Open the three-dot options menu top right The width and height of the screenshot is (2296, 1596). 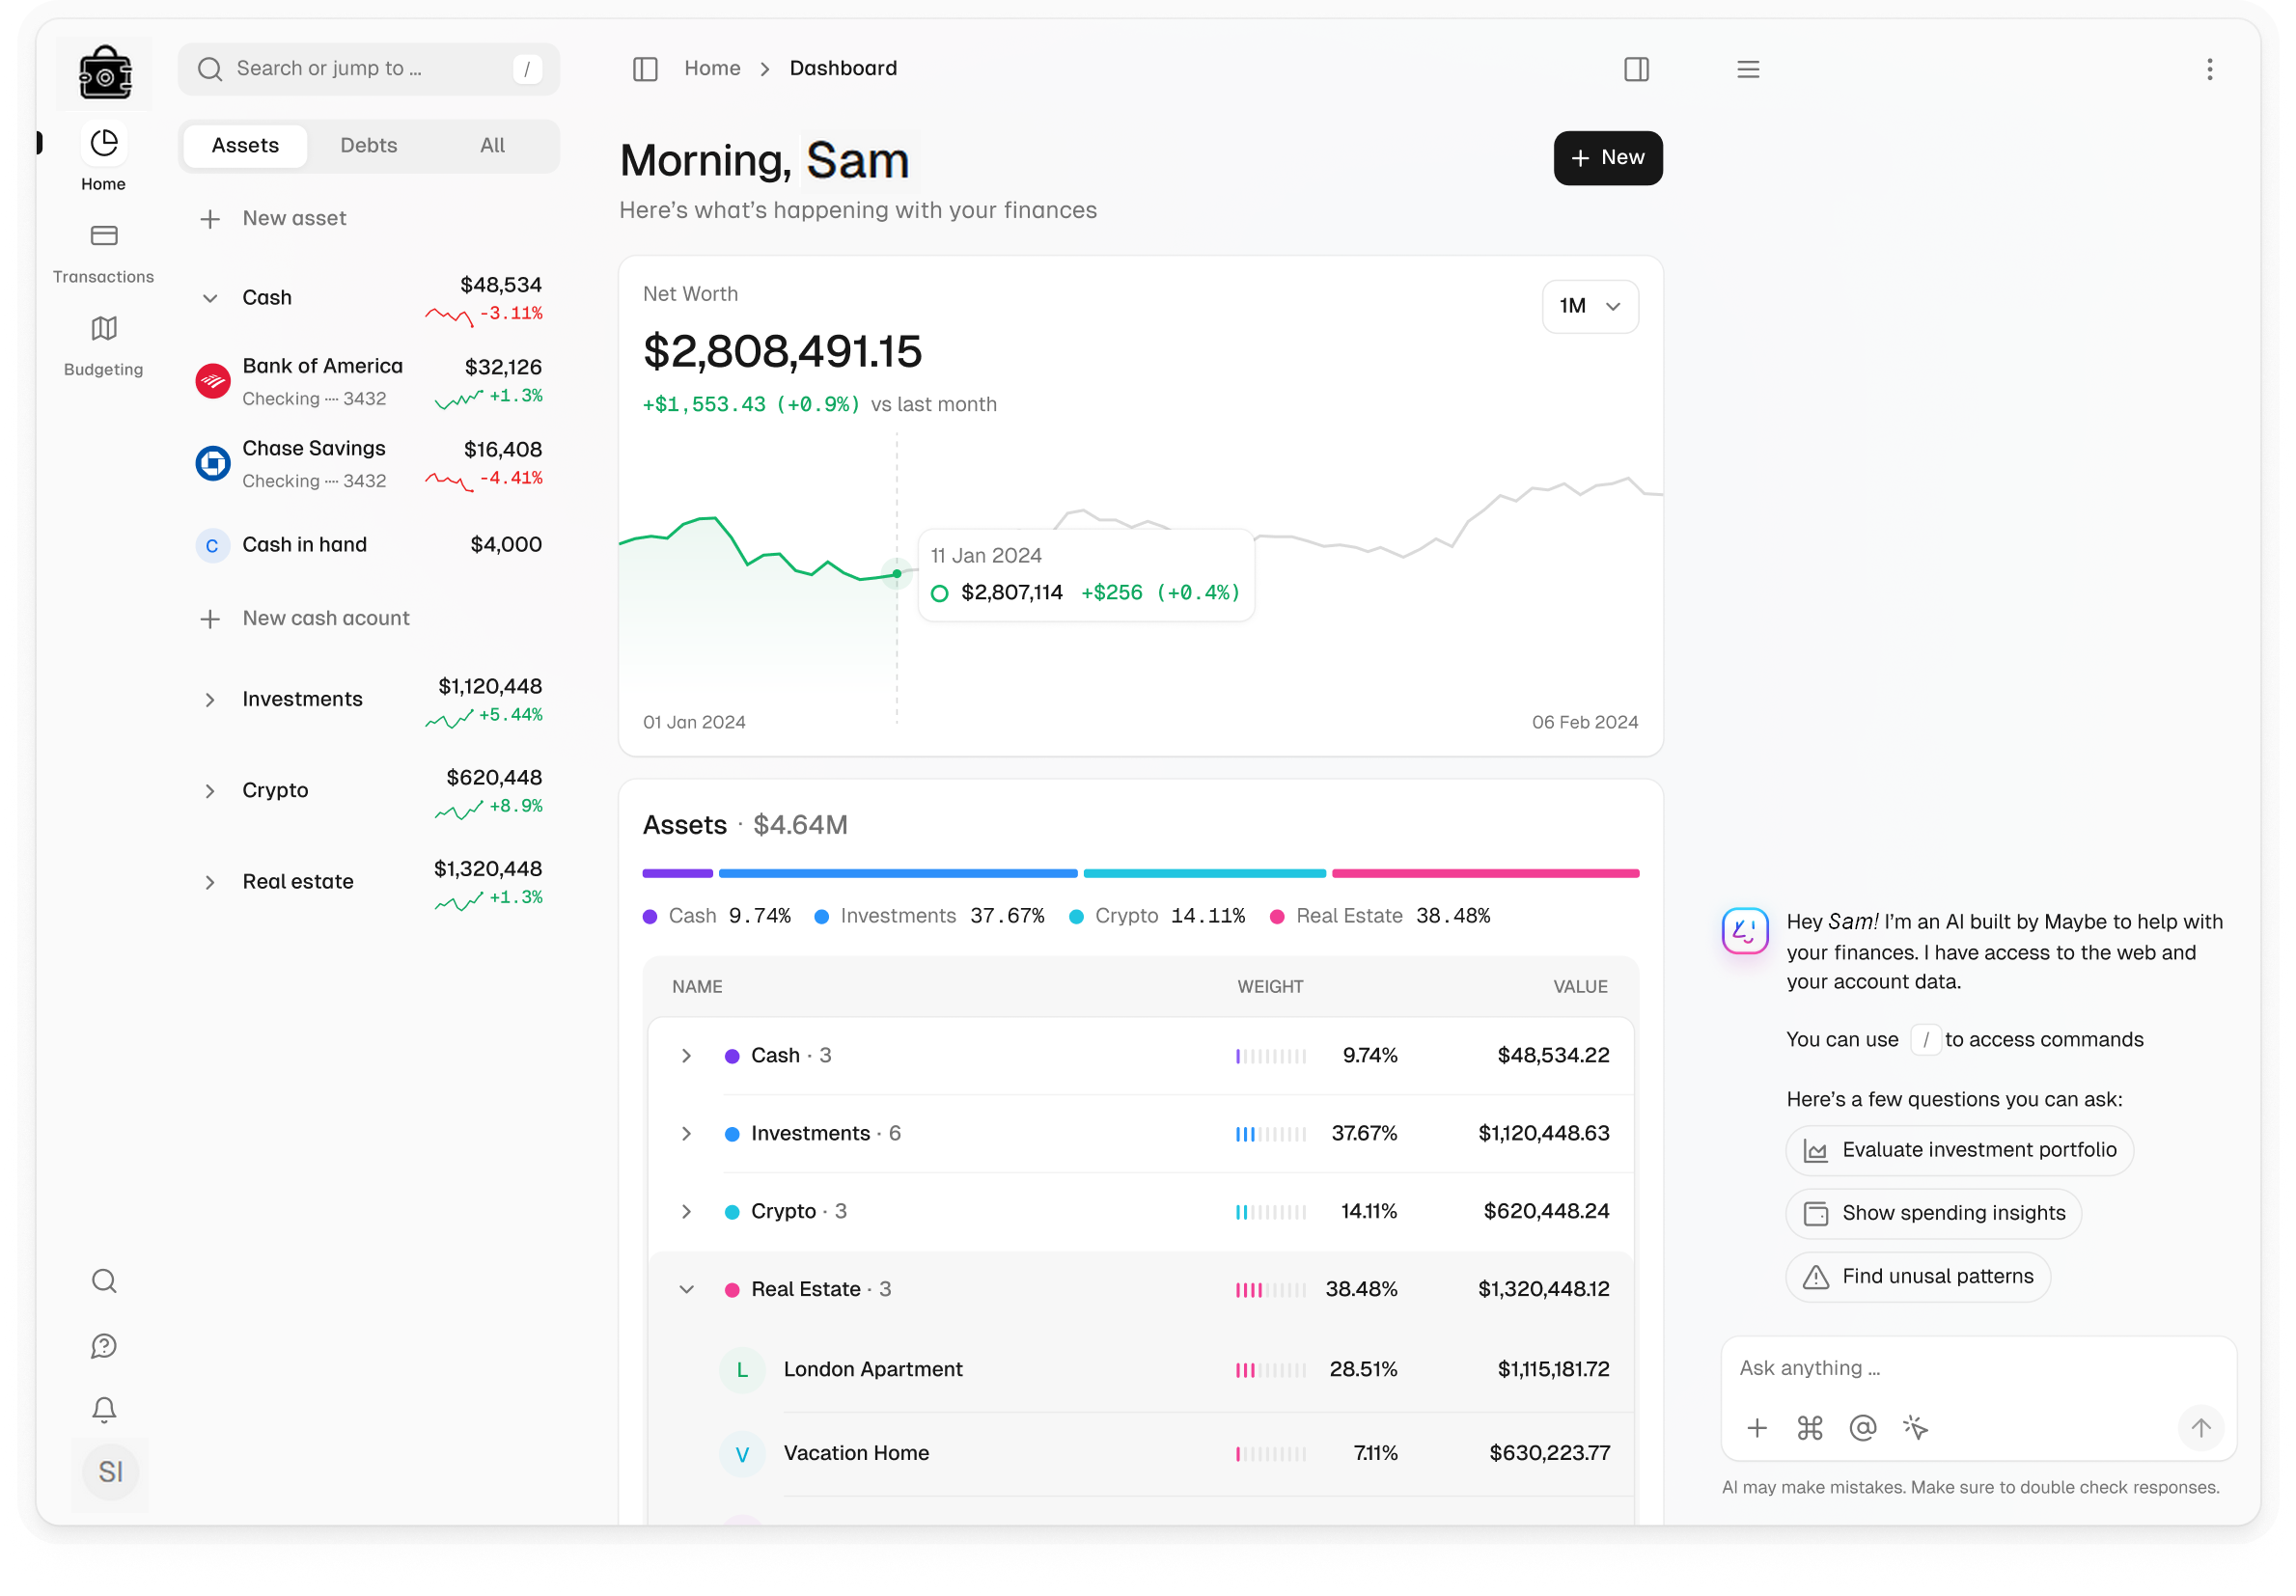(x=2210, y=68)
